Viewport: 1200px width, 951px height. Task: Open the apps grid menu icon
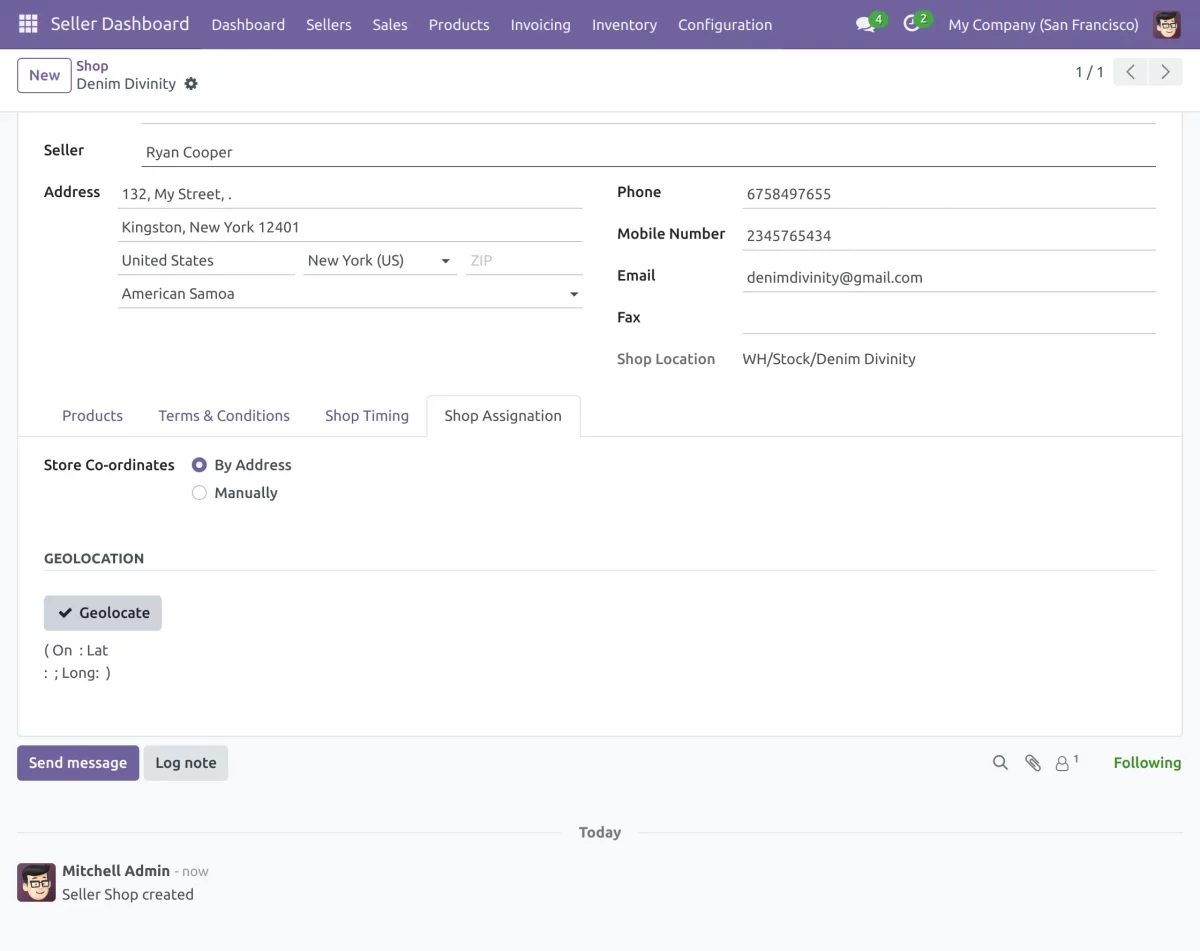(x=28, y=24)
